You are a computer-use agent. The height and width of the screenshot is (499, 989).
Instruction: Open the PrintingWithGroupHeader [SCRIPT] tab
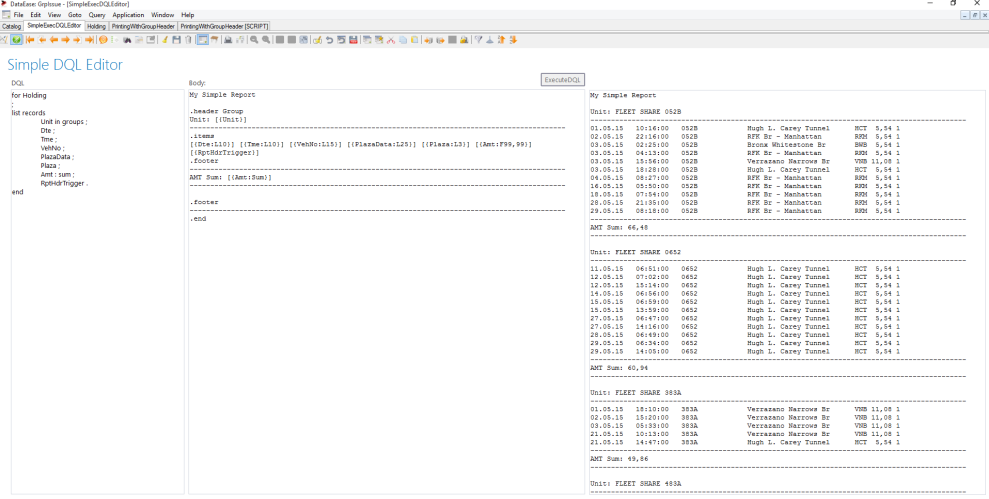(225, 26)
